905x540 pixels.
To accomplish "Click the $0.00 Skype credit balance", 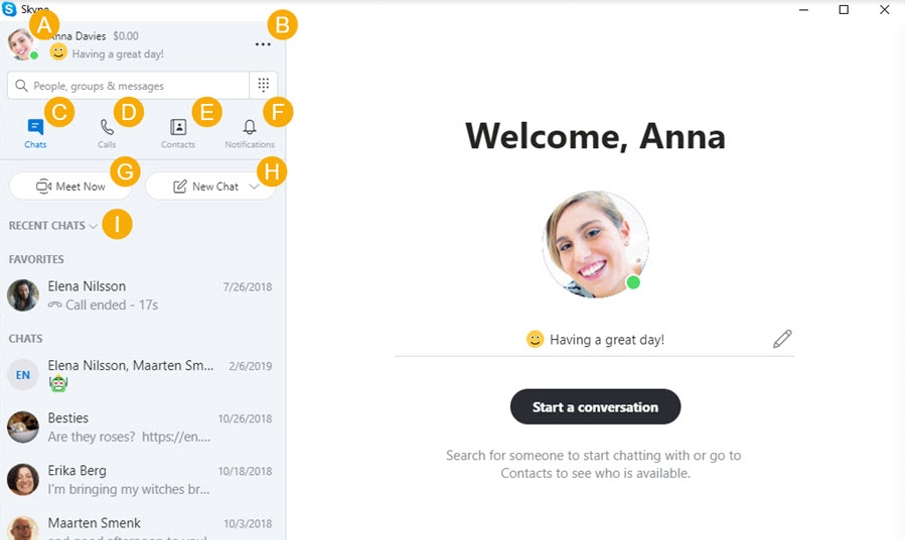I will click(125, 36).
